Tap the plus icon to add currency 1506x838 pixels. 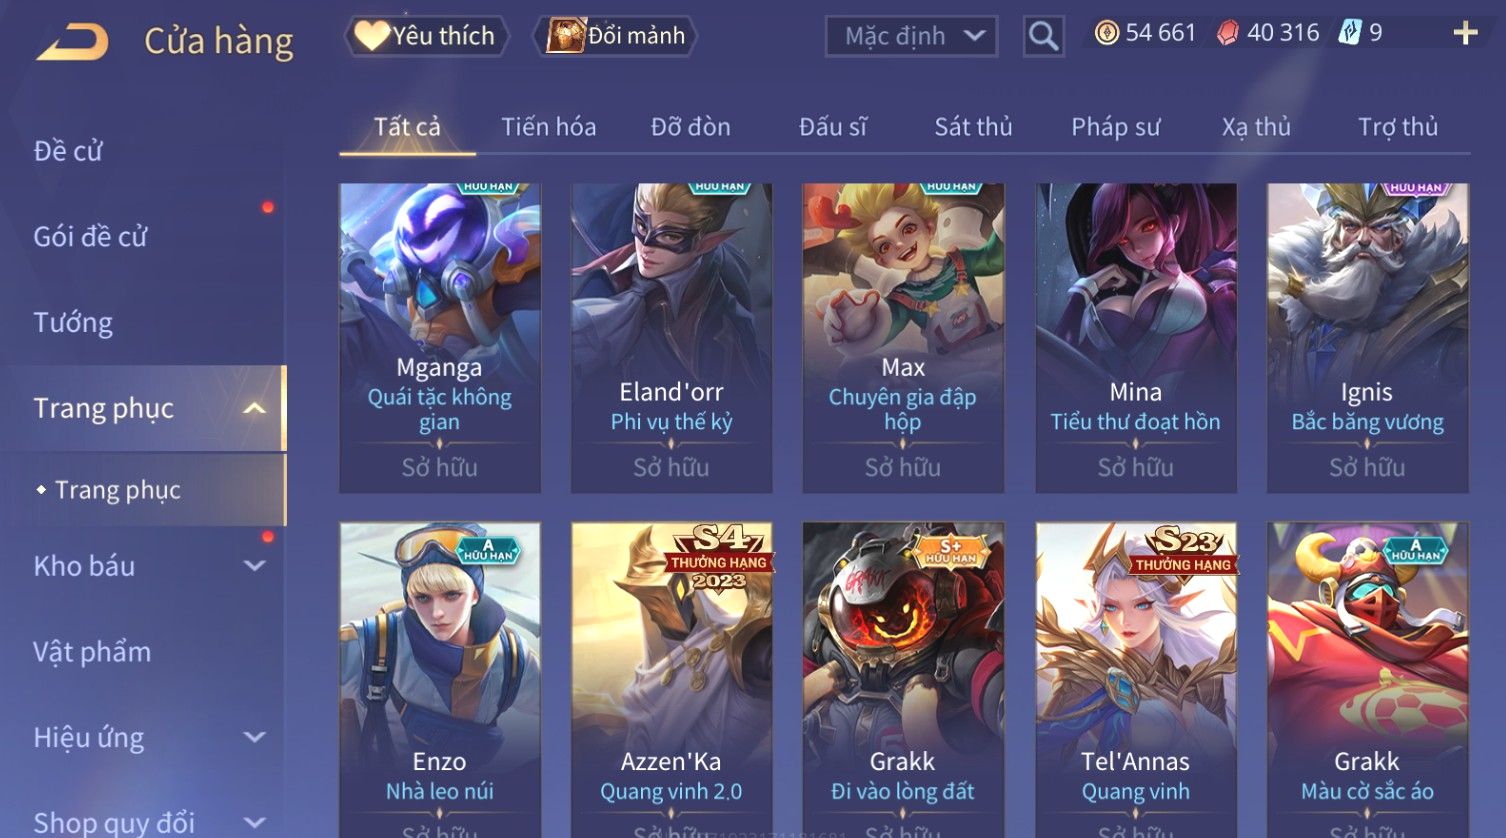point(1465,34)
